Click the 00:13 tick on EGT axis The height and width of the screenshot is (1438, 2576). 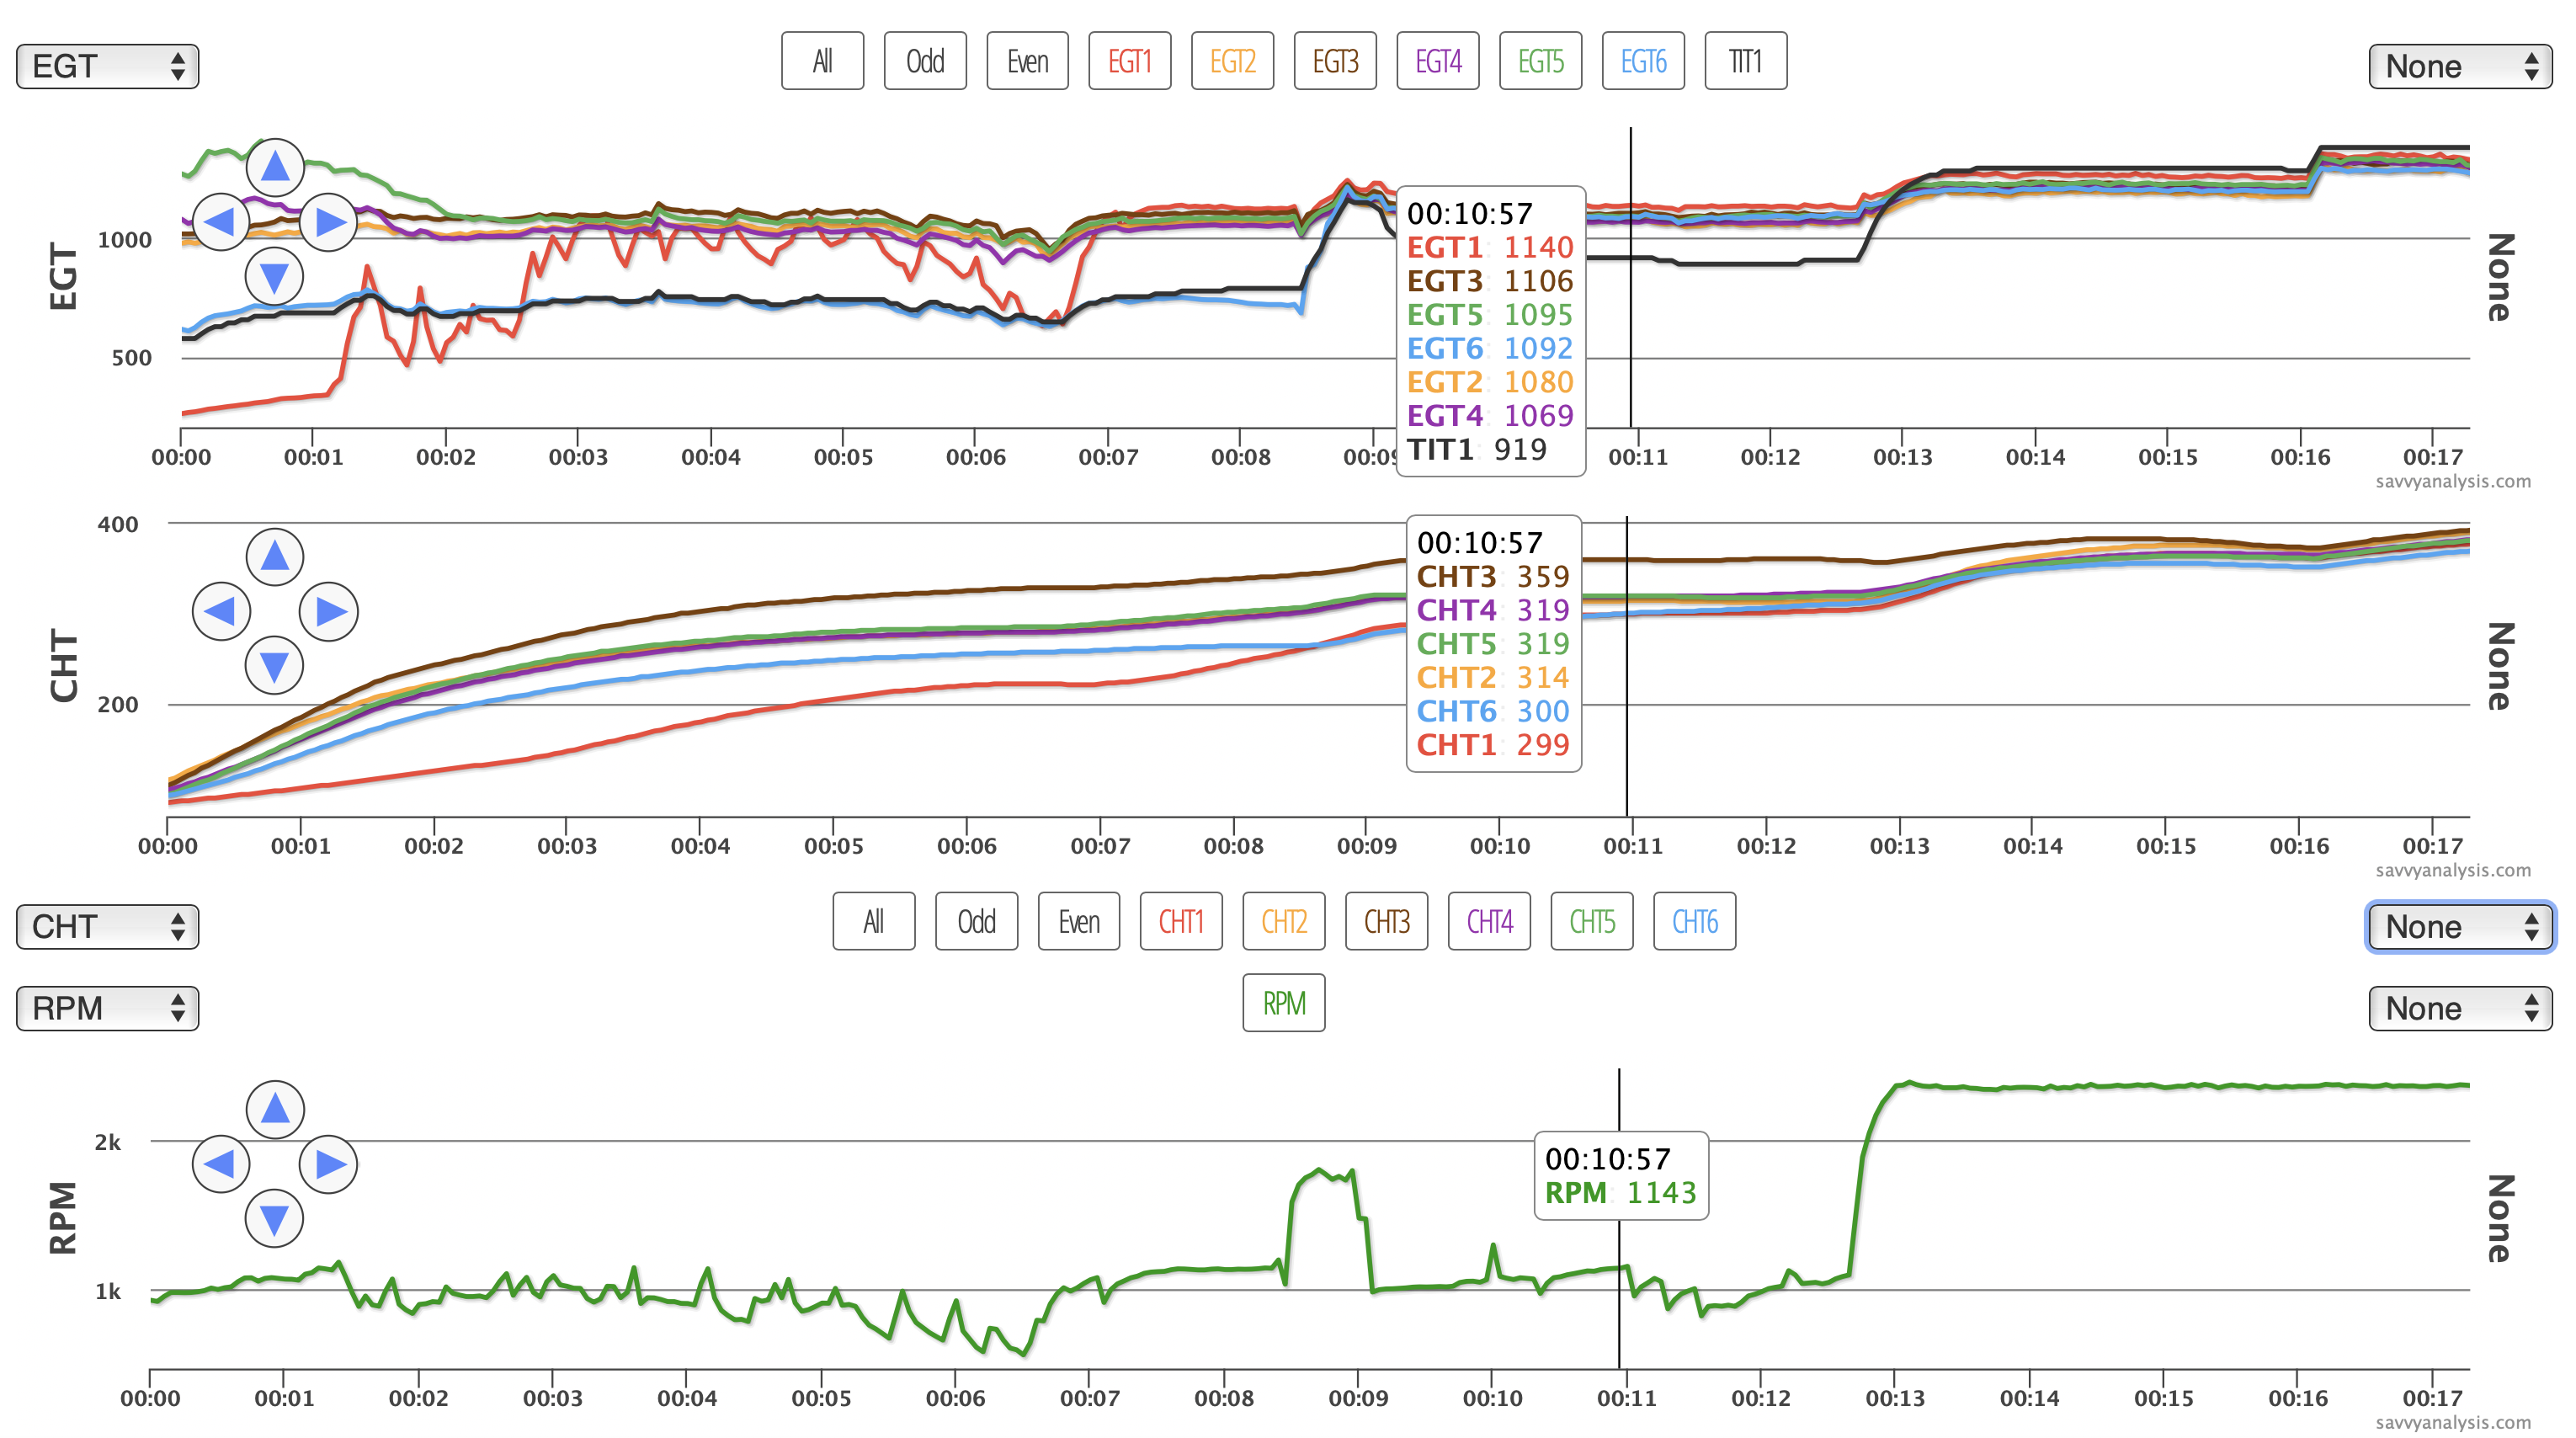(x=1903, y=457)
